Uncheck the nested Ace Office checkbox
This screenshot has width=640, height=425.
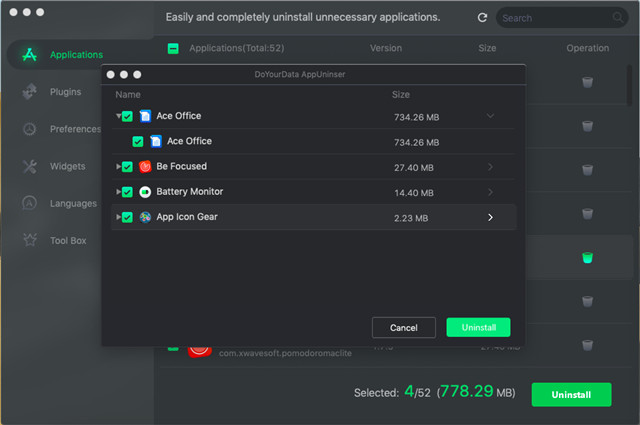(138, 142)
